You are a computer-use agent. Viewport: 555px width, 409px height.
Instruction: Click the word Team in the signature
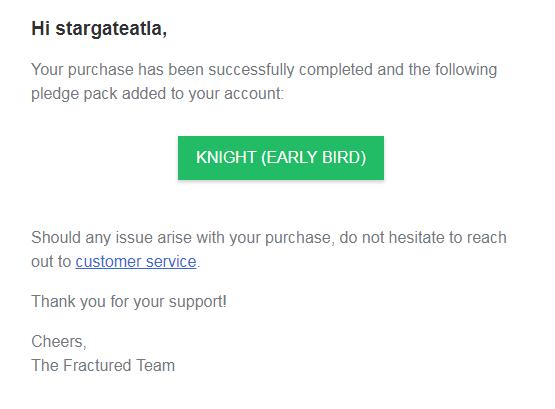[x=156, y=365]
